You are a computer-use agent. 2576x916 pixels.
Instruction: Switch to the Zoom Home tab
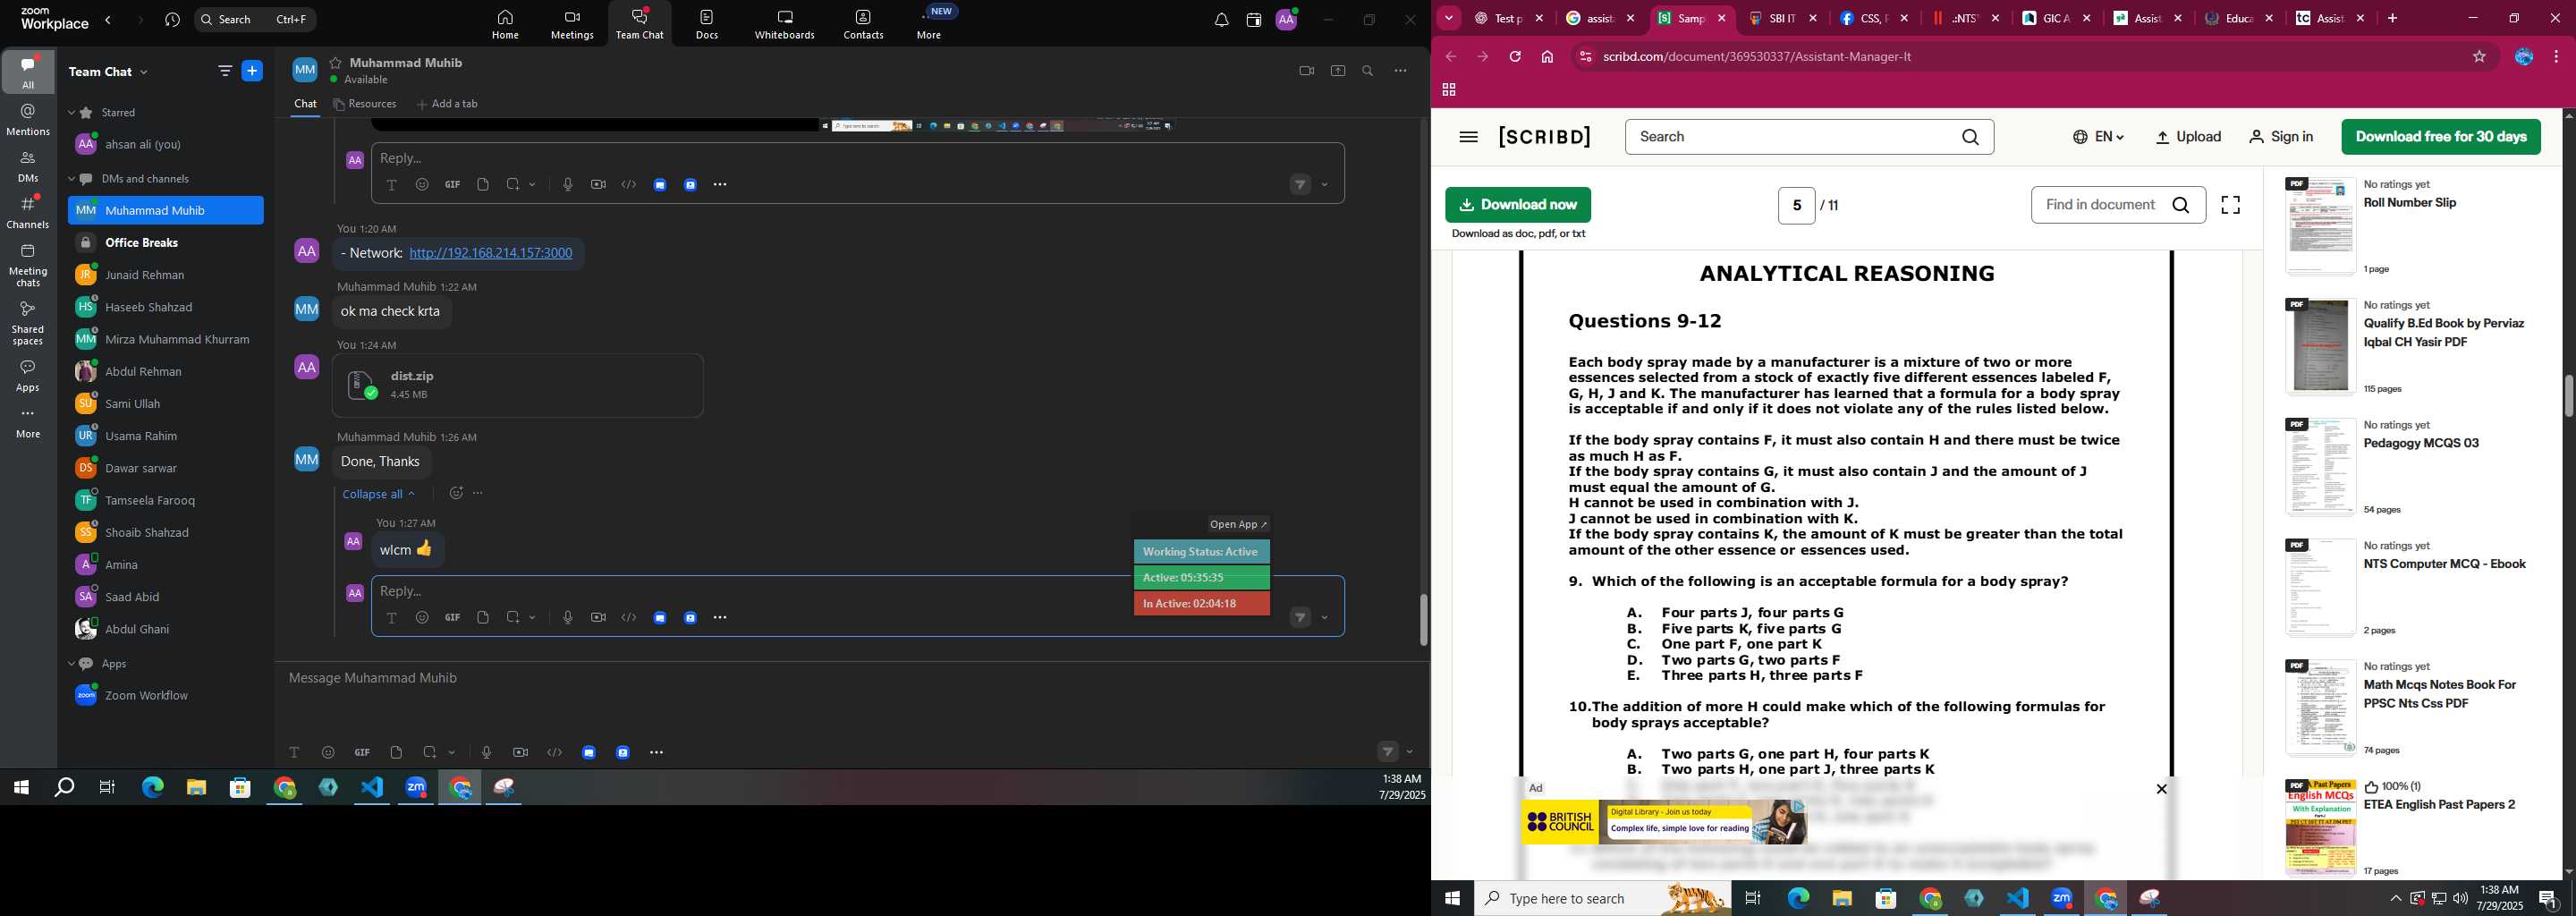(x=505, y=25)
